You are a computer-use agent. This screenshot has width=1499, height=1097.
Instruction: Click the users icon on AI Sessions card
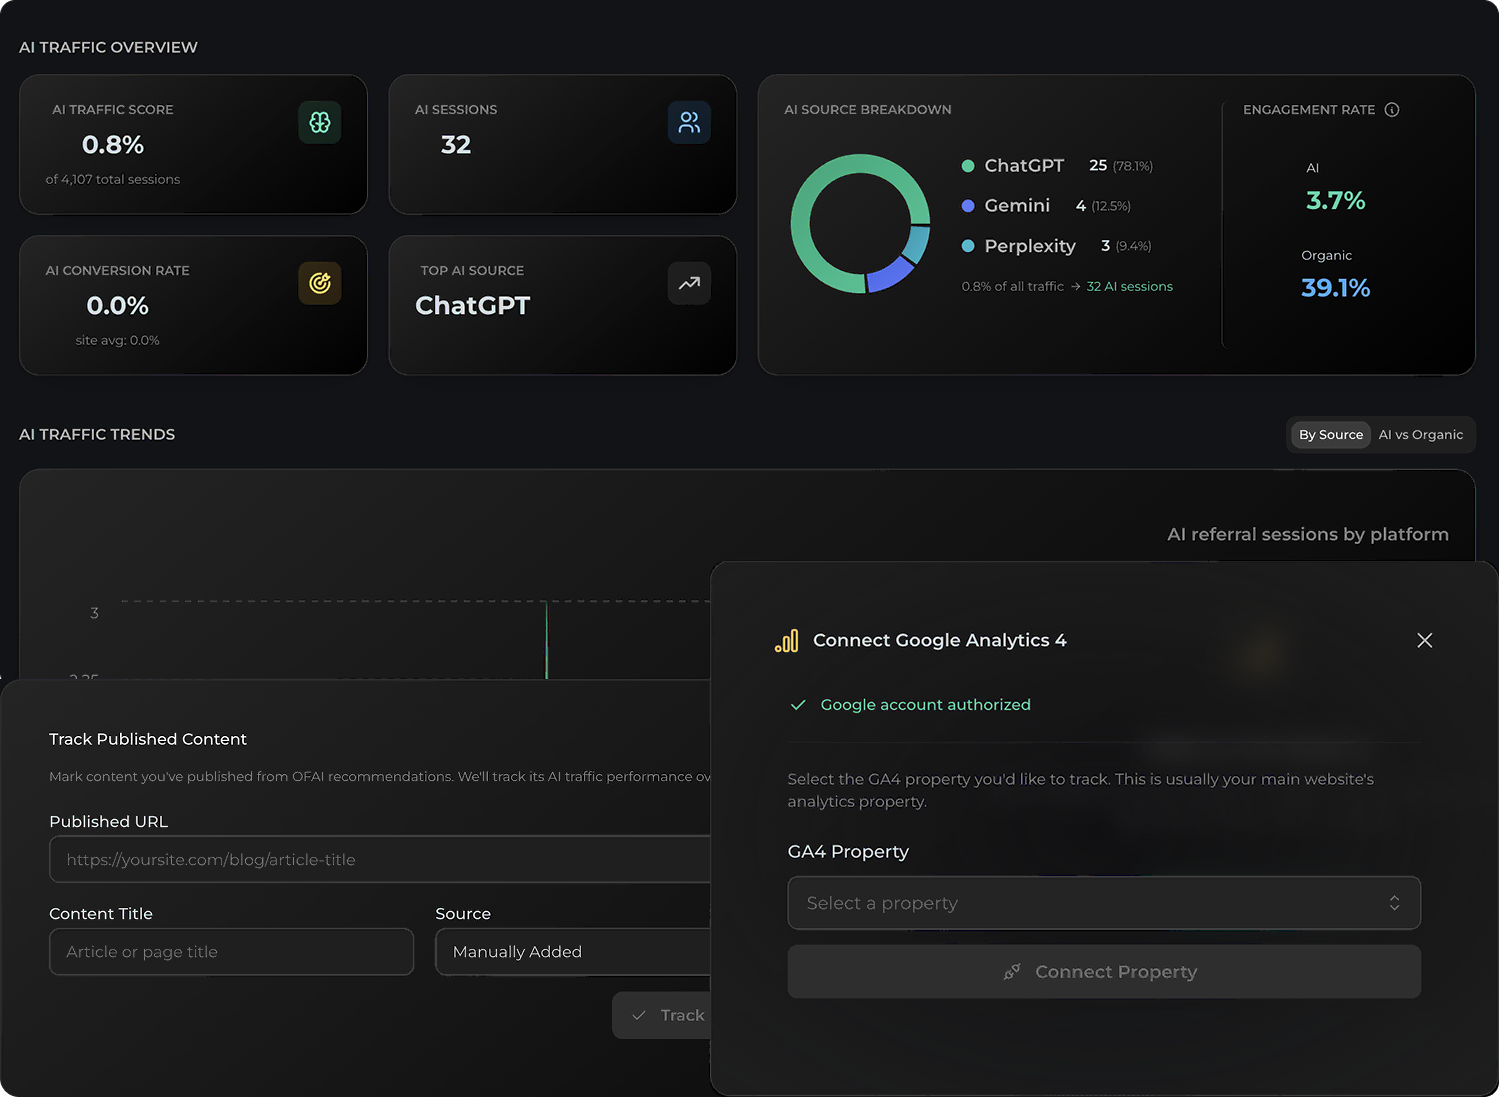[x=689, y=122]
